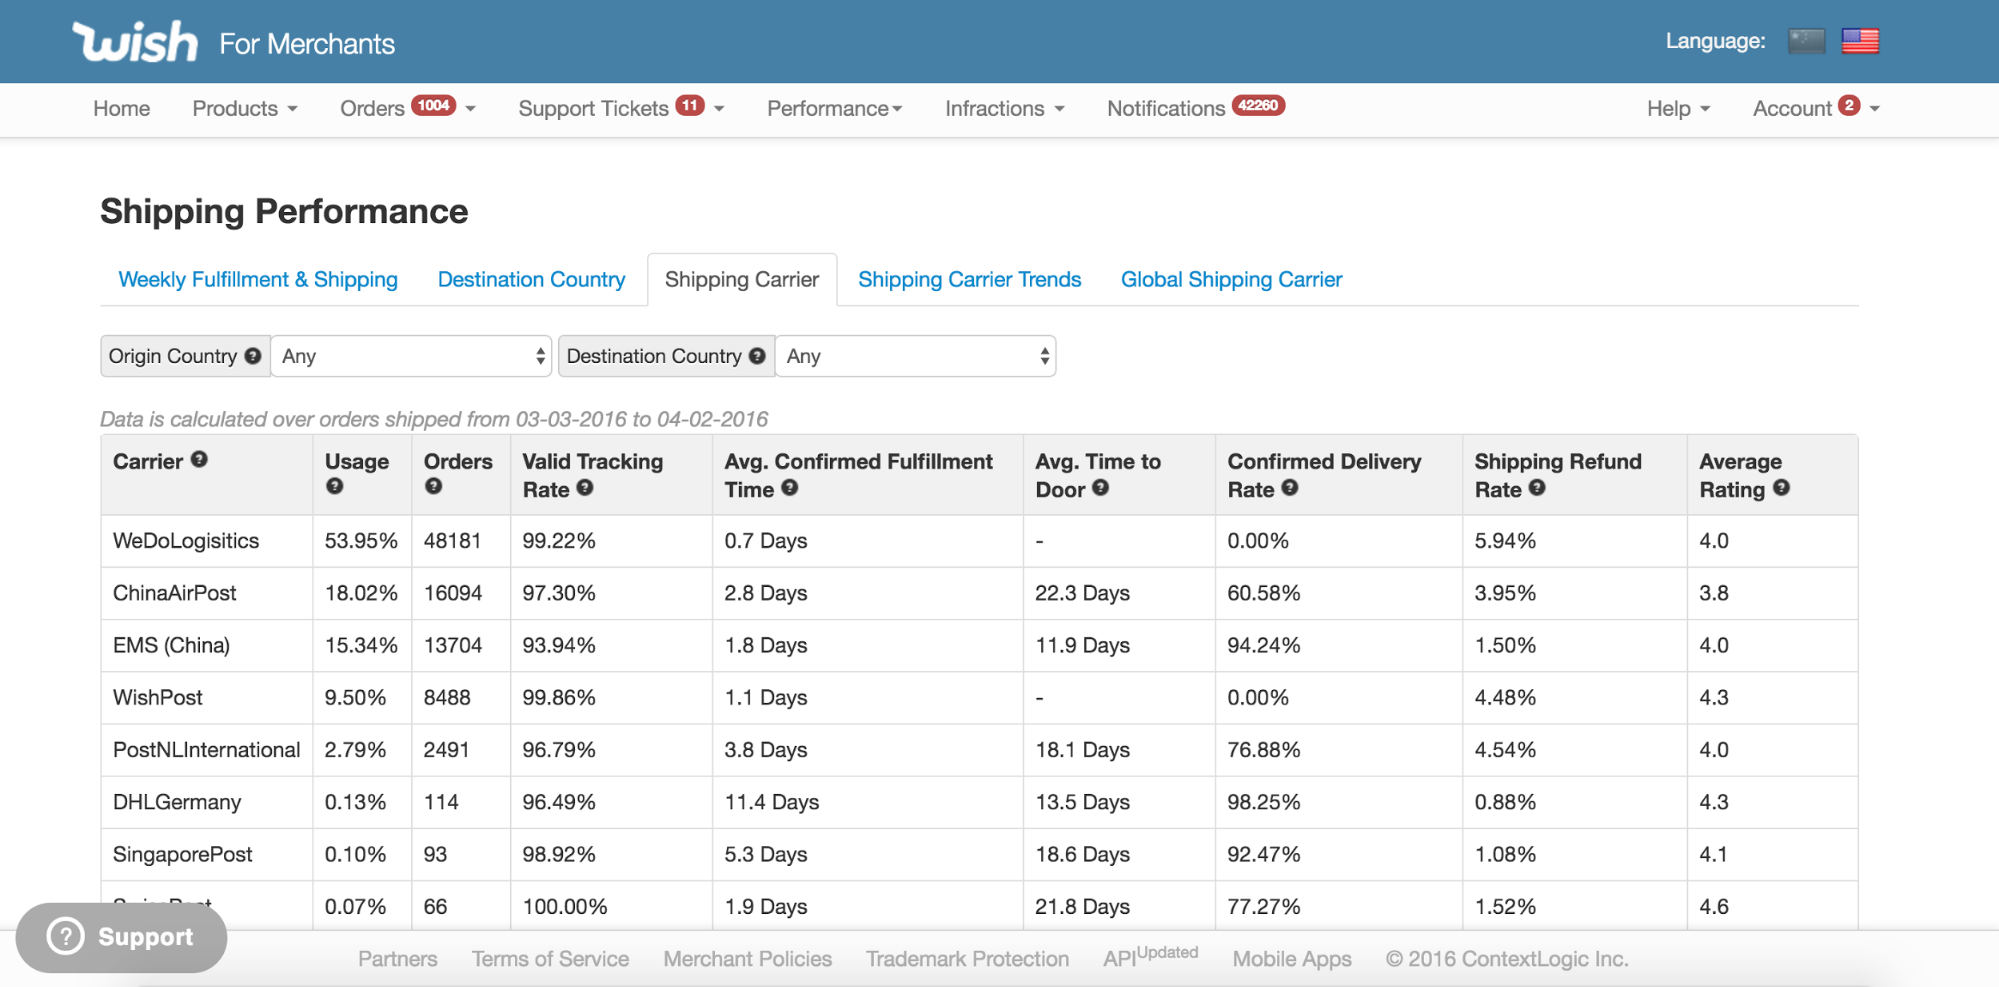Open the Support help widget
Screen dimensions: 1999x987
tap(121, 937)
